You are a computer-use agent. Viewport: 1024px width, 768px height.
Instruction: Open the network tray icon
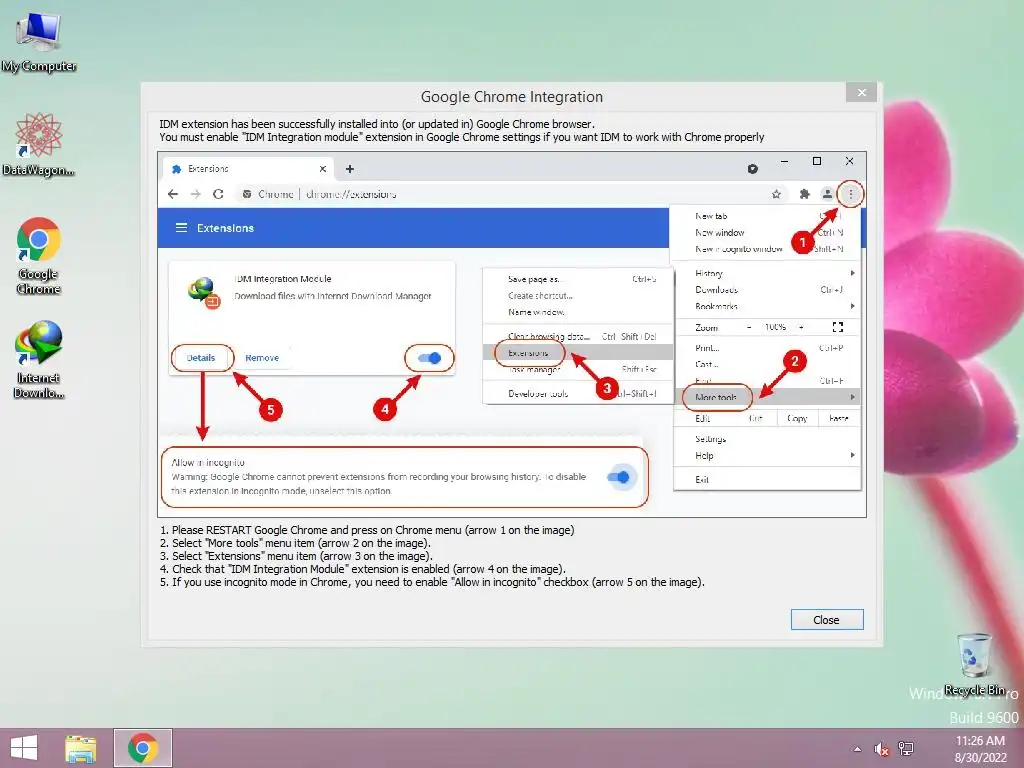pyautogui.click(x=906, y=749)
